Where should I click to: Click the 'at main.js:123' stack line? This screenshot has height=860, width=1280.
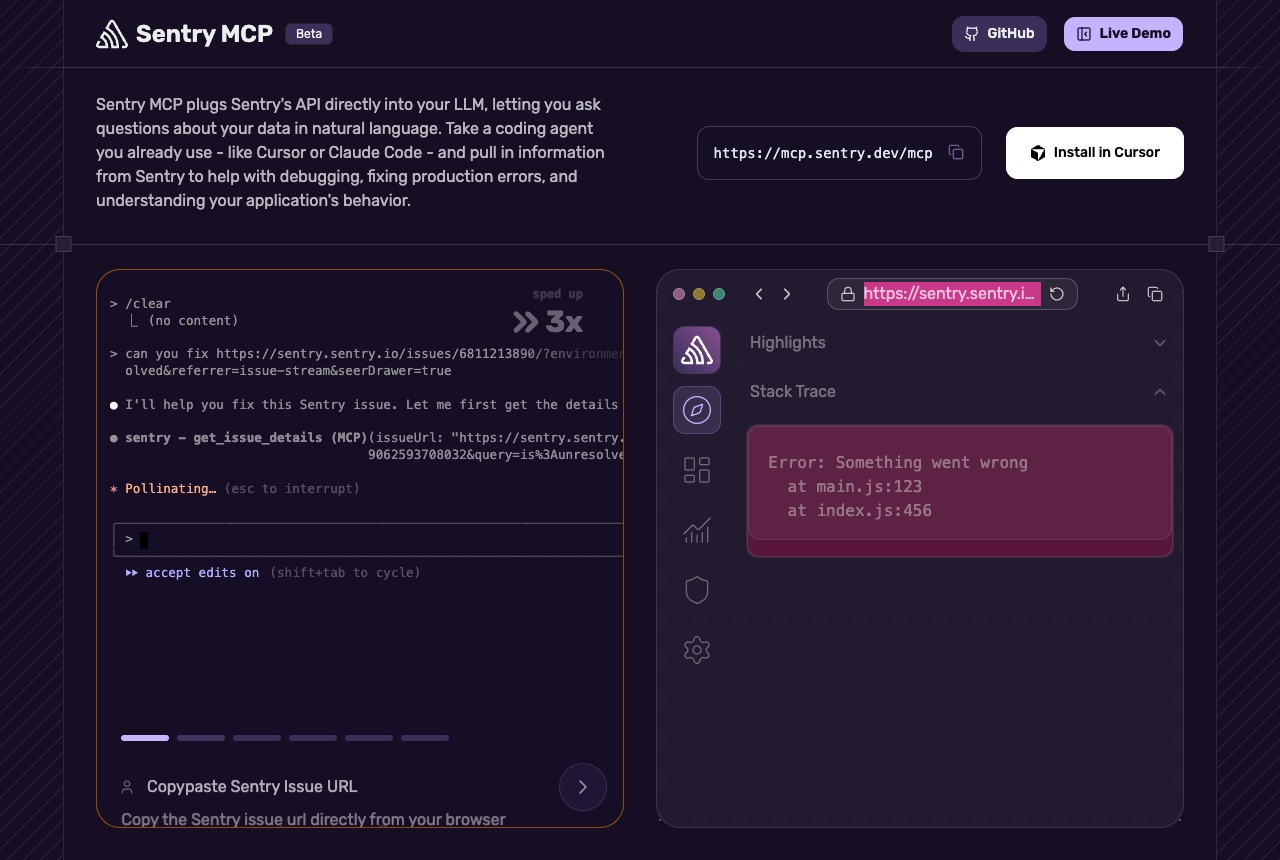pos(854,487)
